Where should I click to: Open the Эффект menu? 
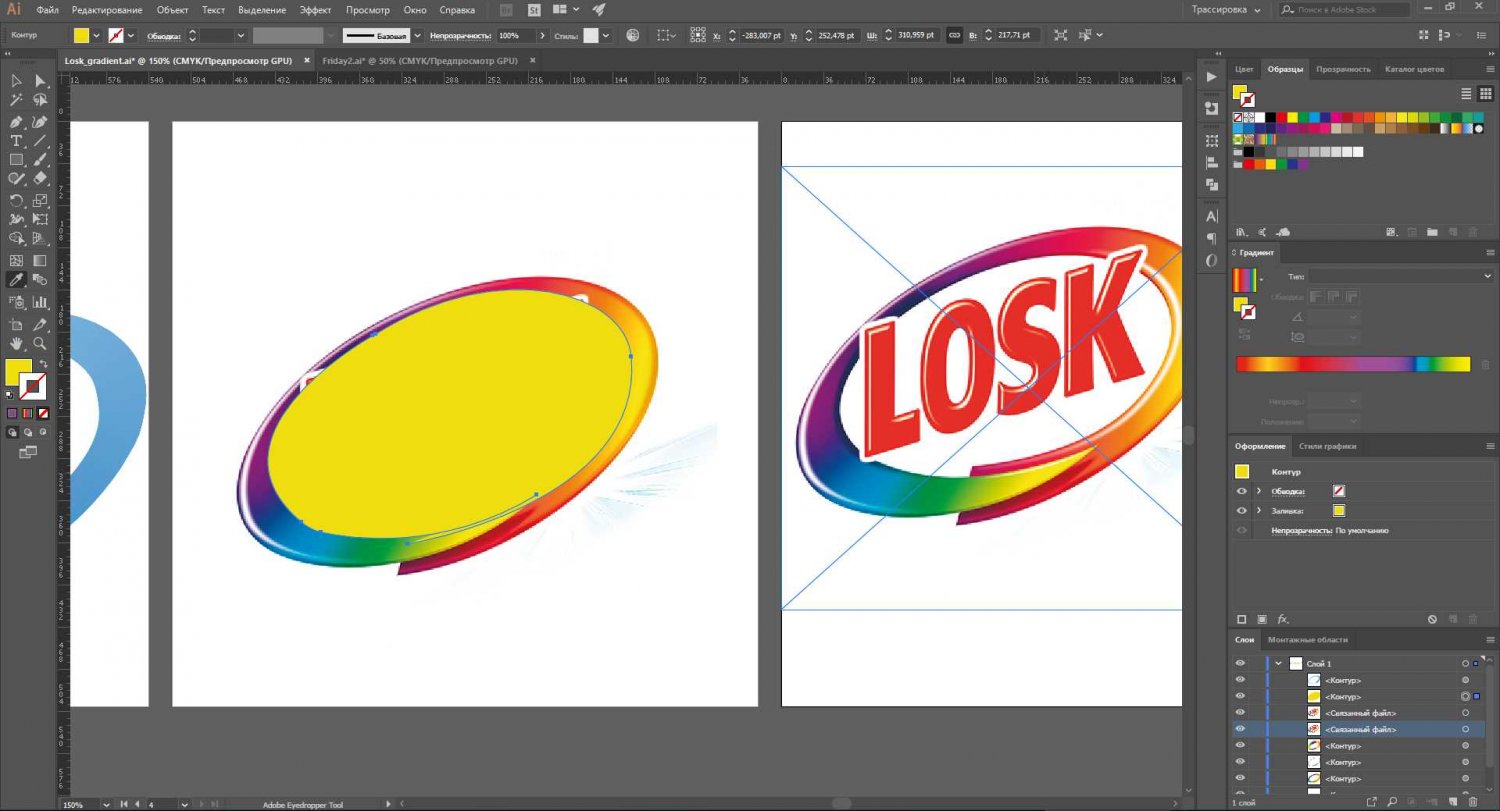[315, 9]
